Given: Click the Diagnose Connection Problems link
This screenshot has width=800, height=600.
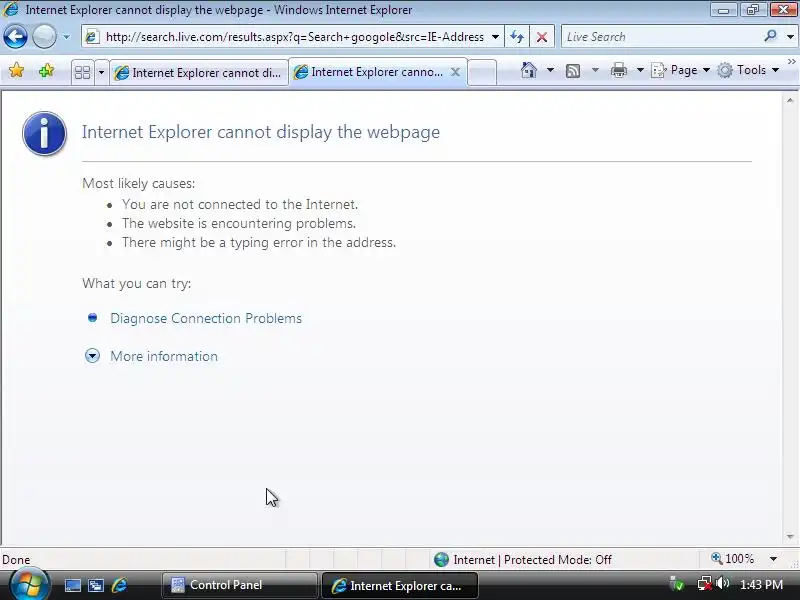Looking at the screenshot, I should [206, 318].
